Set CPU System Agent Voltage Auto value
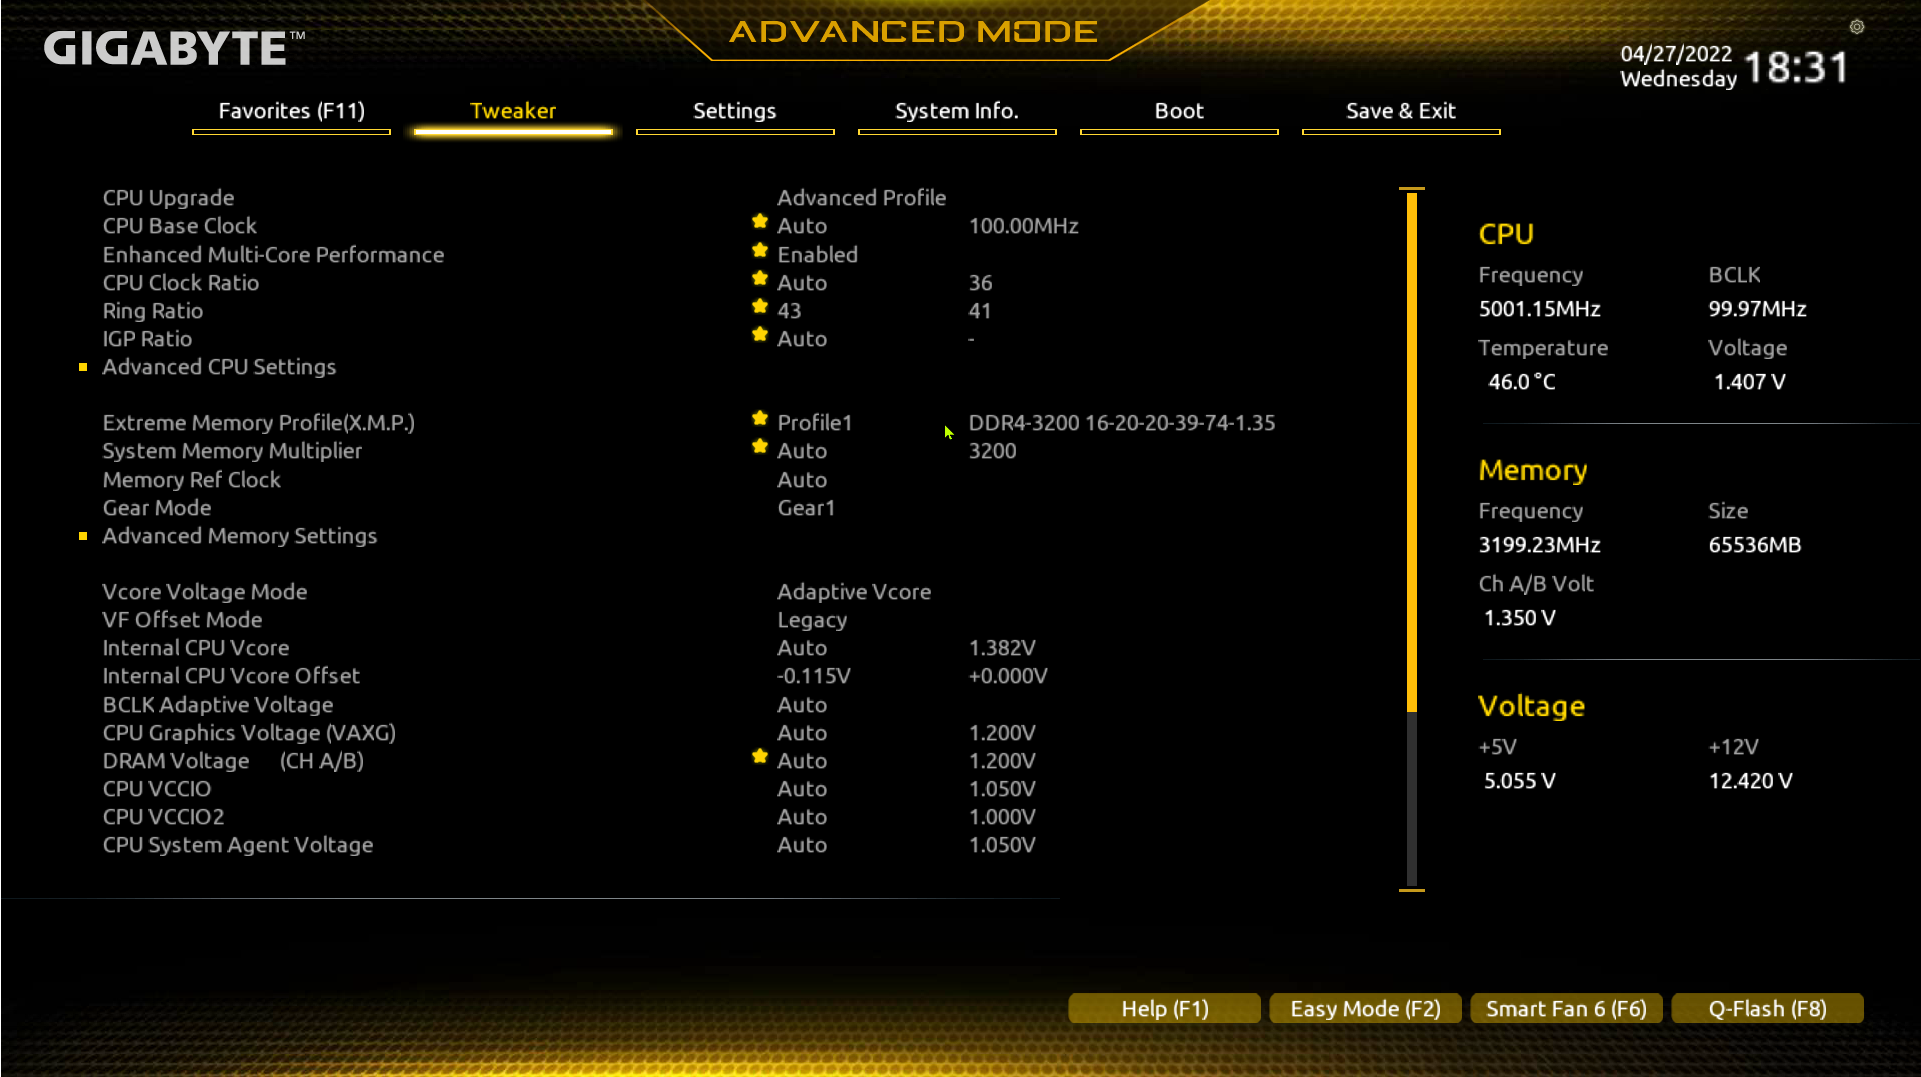Screen dimensions: 1921x1077 [802, 845]
